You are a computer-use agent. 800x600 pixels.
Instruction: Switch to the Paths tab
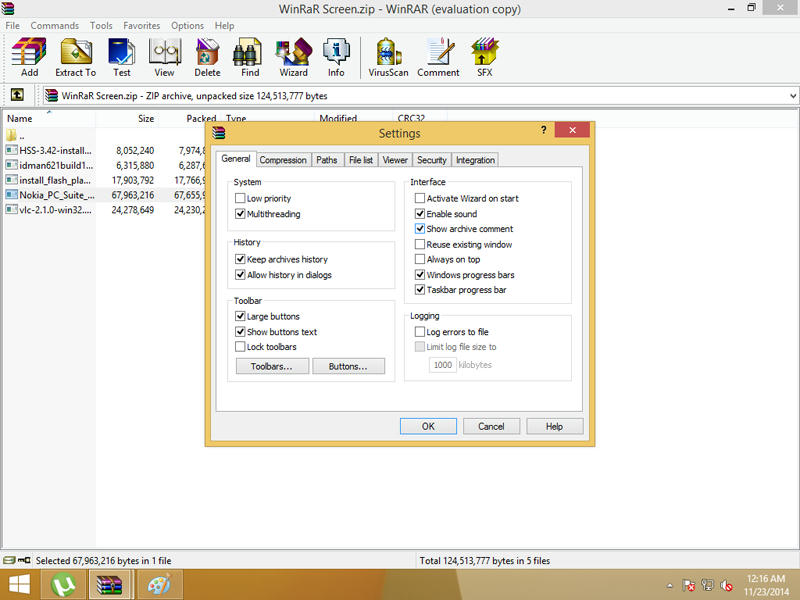[327, 160]
